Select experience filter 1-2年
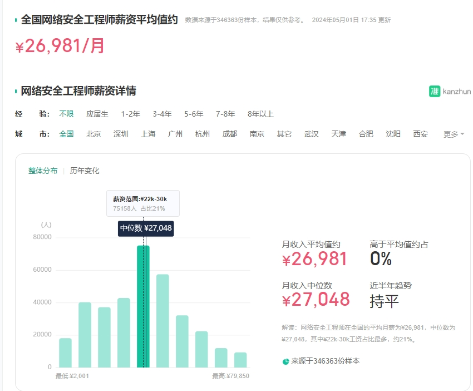 pyautogui.click(x=130, y=114)
